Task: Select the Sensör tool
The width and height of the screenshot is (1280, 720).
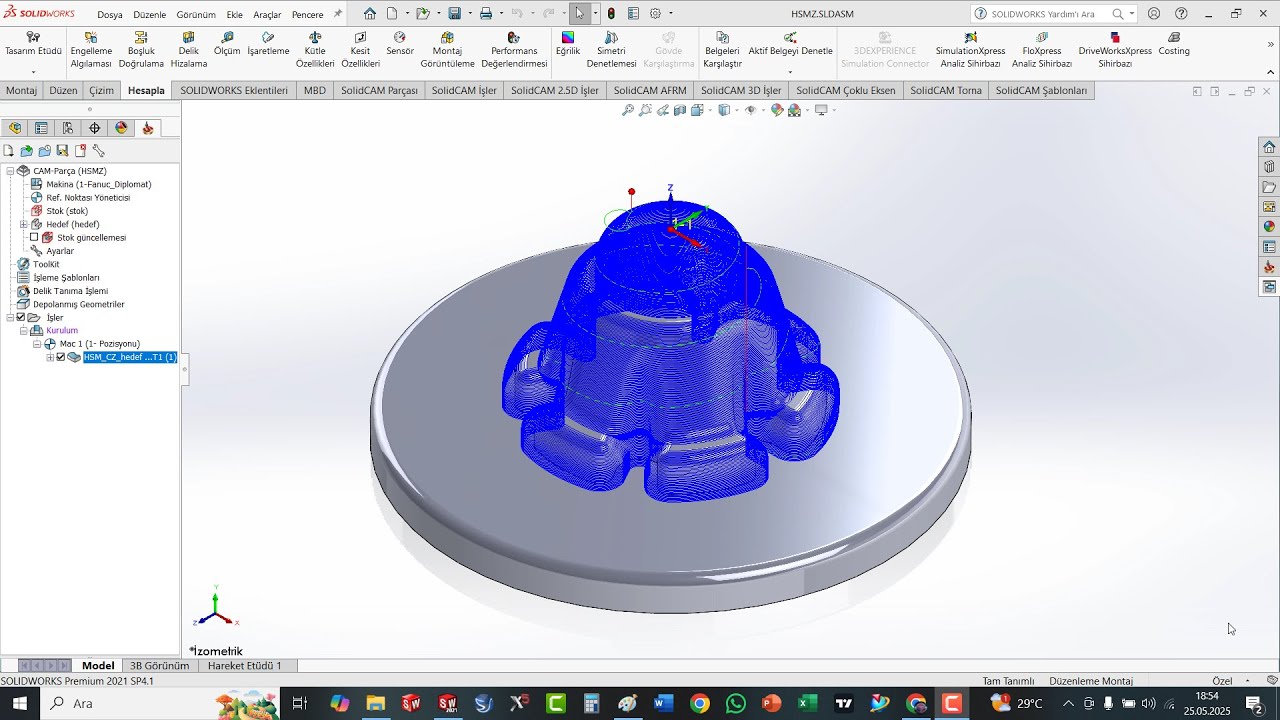Action: 400,44
